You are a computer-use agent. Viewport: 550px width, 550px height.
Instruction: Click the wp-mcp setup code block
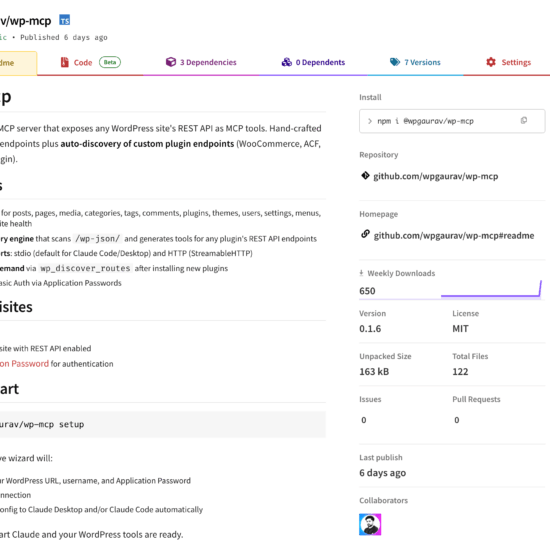[x=163, y=424]
